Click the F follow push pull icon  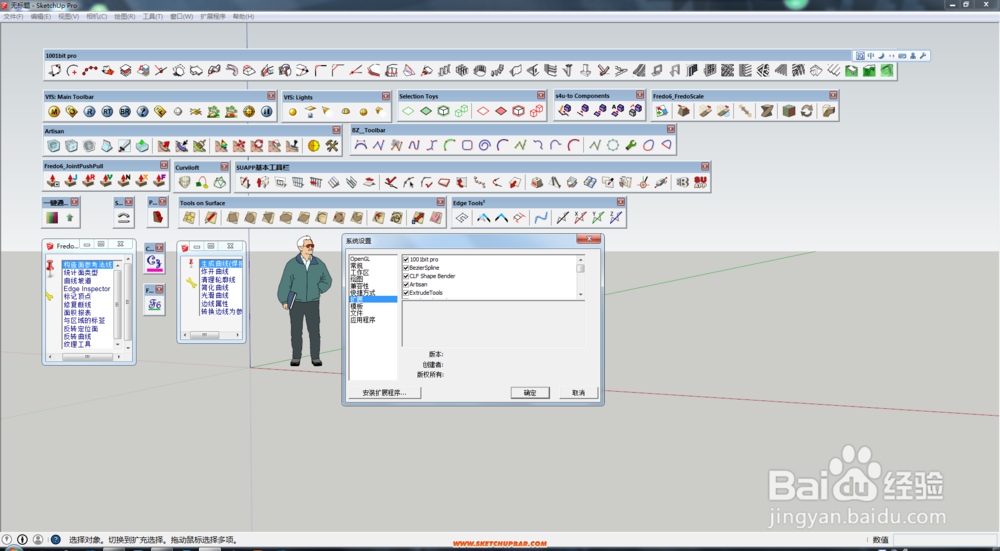click(x=160, y=181)
